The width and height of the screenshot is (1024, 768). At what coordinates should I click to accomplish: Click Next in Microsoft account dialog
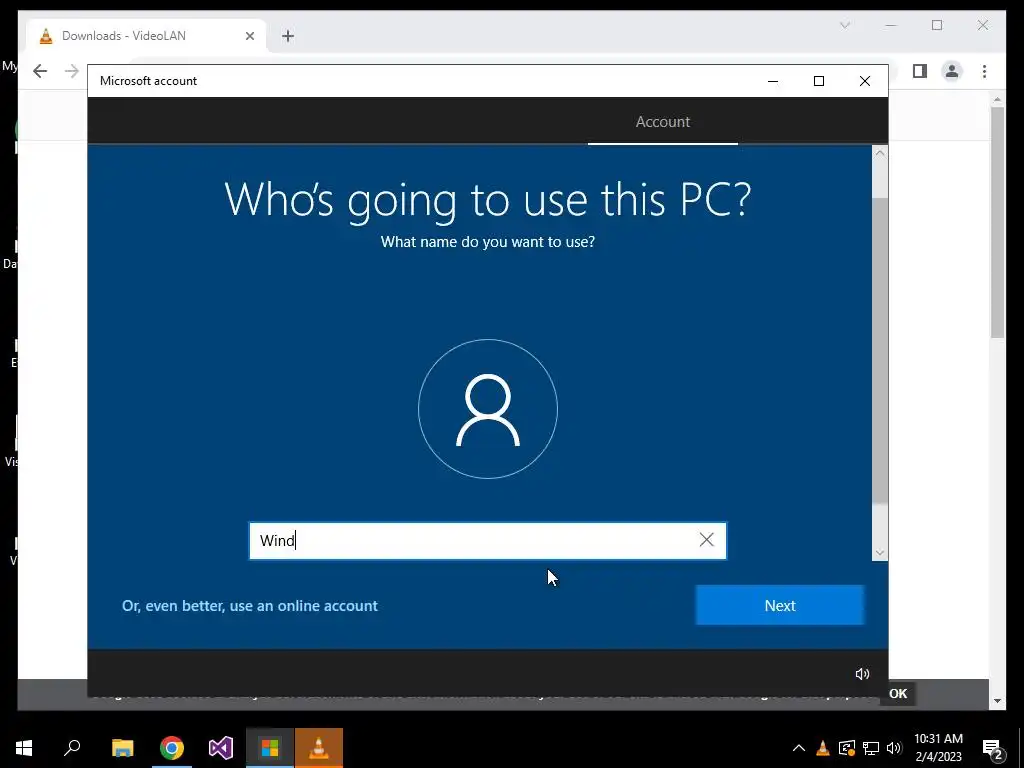(780, 605)
